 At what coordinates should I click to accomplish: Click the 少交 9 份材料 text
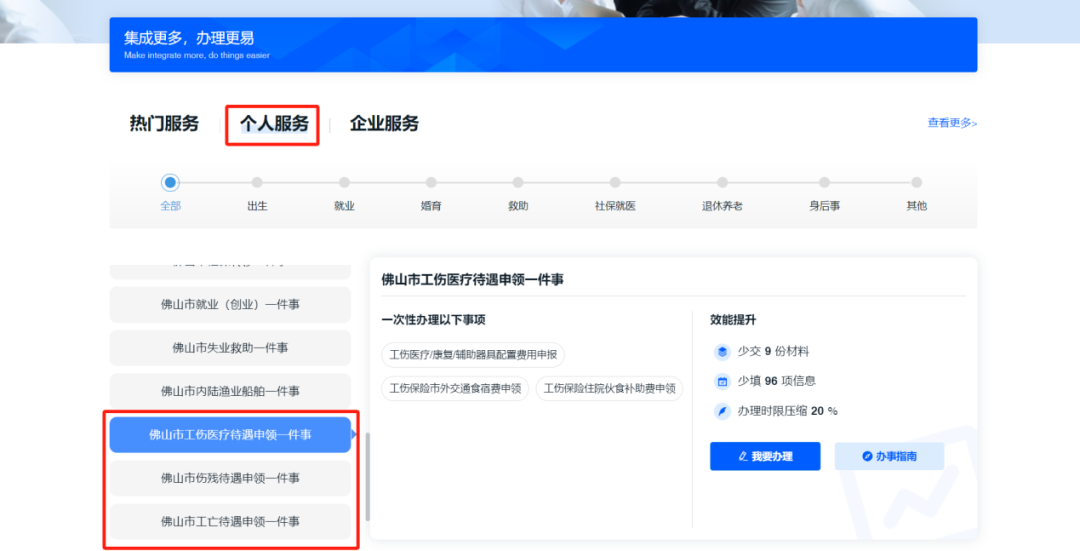[x=773, y=351]
